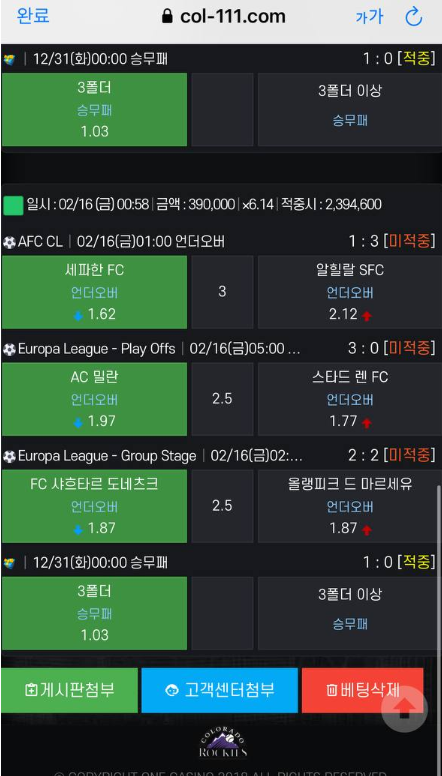Click the gift box icon next to the lower 12/31 entry
The height and width of the screenshot is (776, 442).
click(9, 563)
